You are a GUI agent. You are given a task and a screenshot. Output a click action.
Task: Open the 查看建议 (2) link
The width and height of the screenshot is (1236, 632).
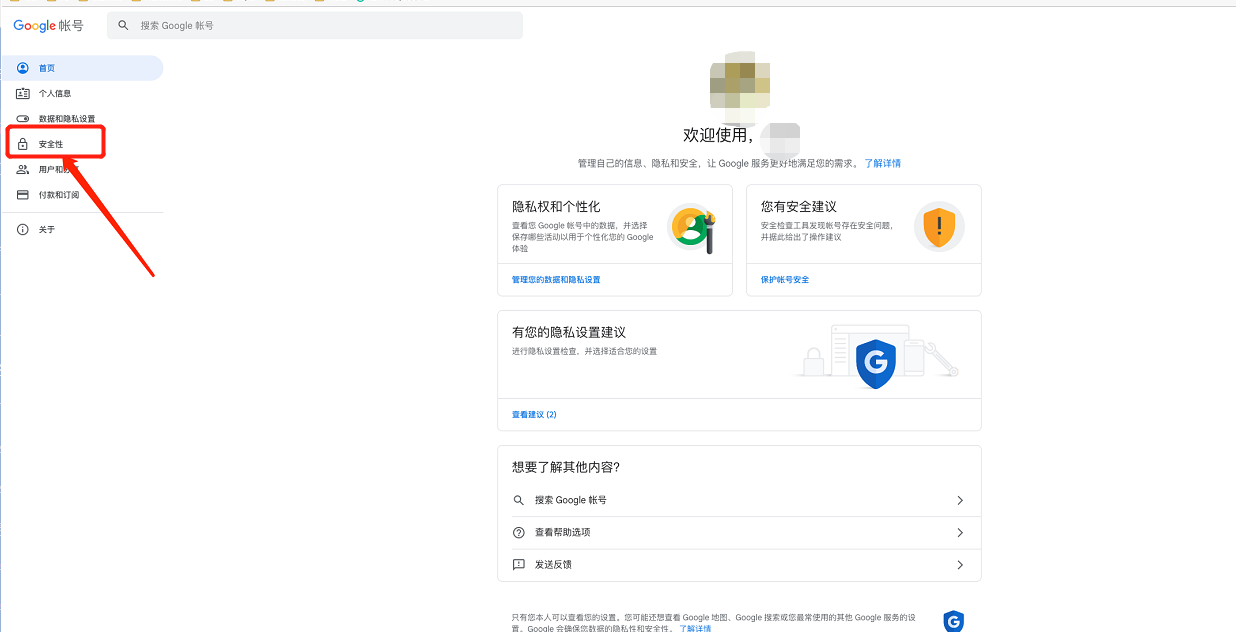(534, 414)
